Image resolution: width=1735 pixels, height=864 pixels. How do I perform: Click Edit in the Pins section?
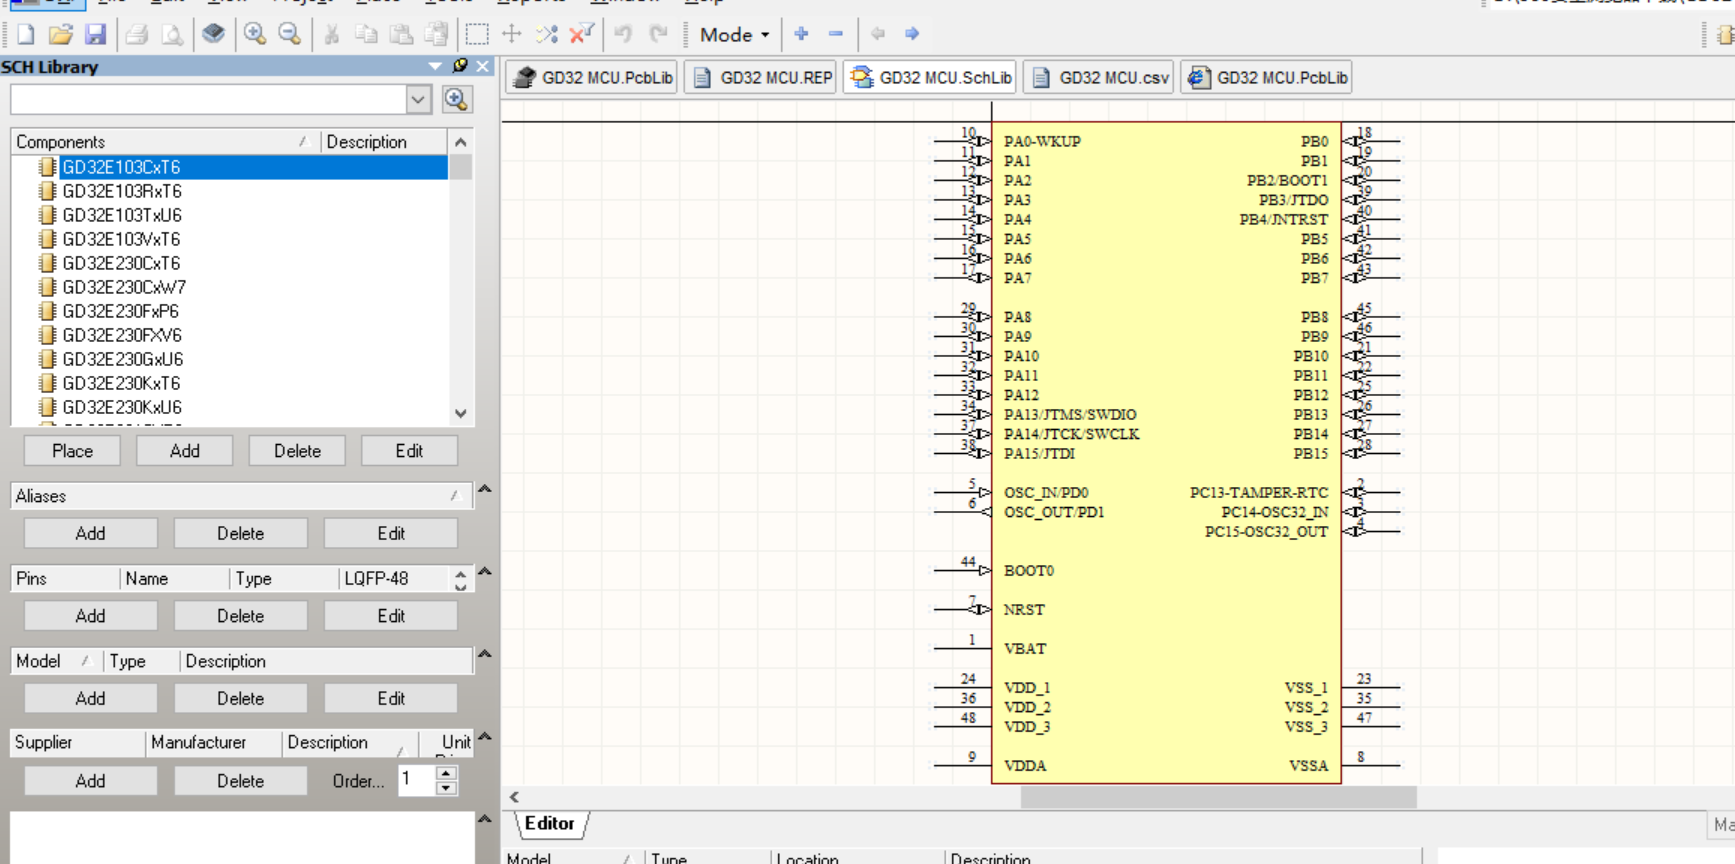[391, 616]
